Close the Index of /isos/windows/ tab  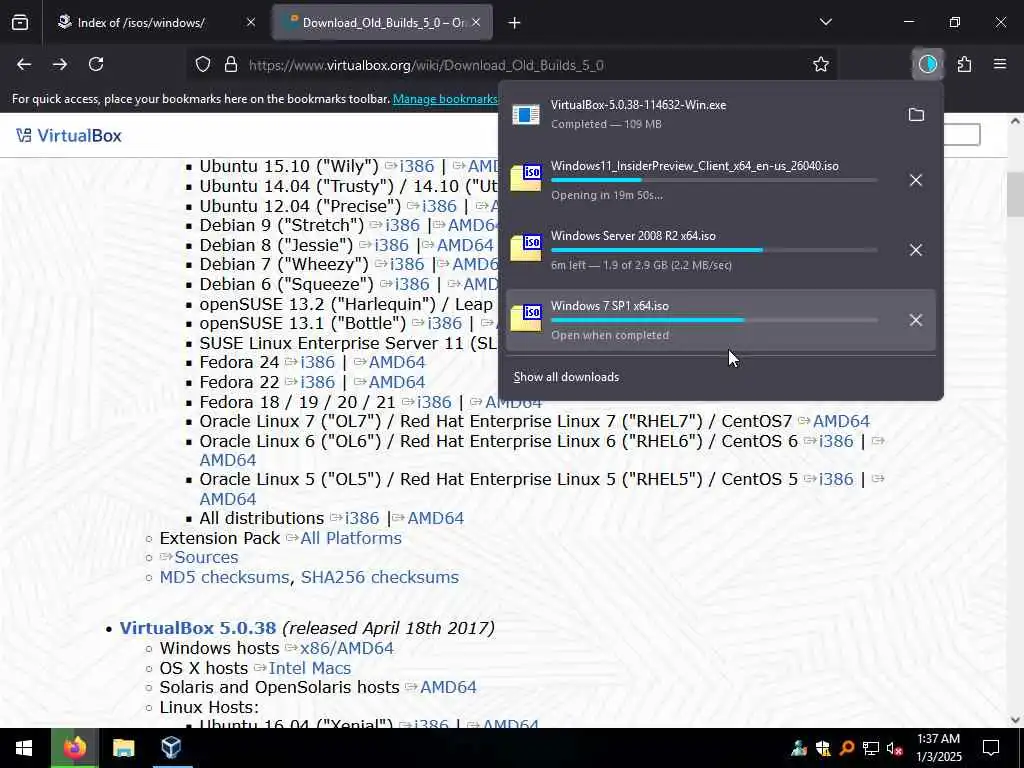pyautogui.click(x=251, y=22)
